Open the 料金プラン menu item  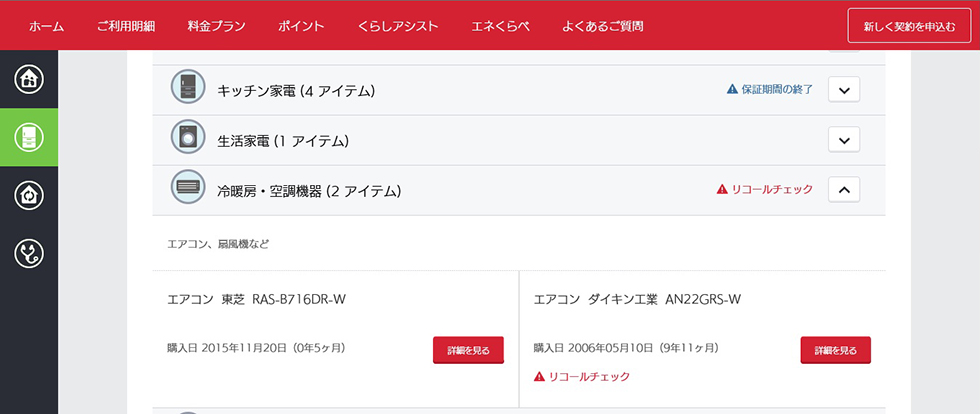click(216, 26)
